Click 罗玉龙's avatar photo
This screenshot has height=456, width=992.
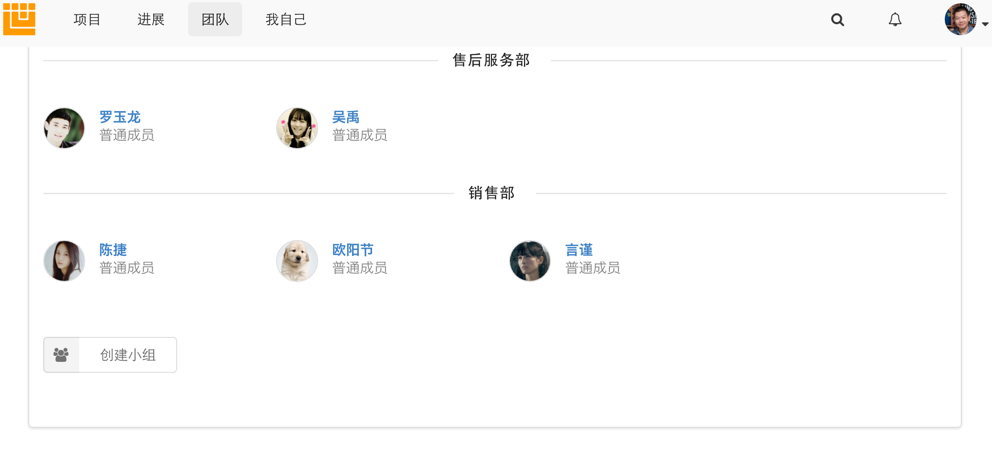coord(64,128)
